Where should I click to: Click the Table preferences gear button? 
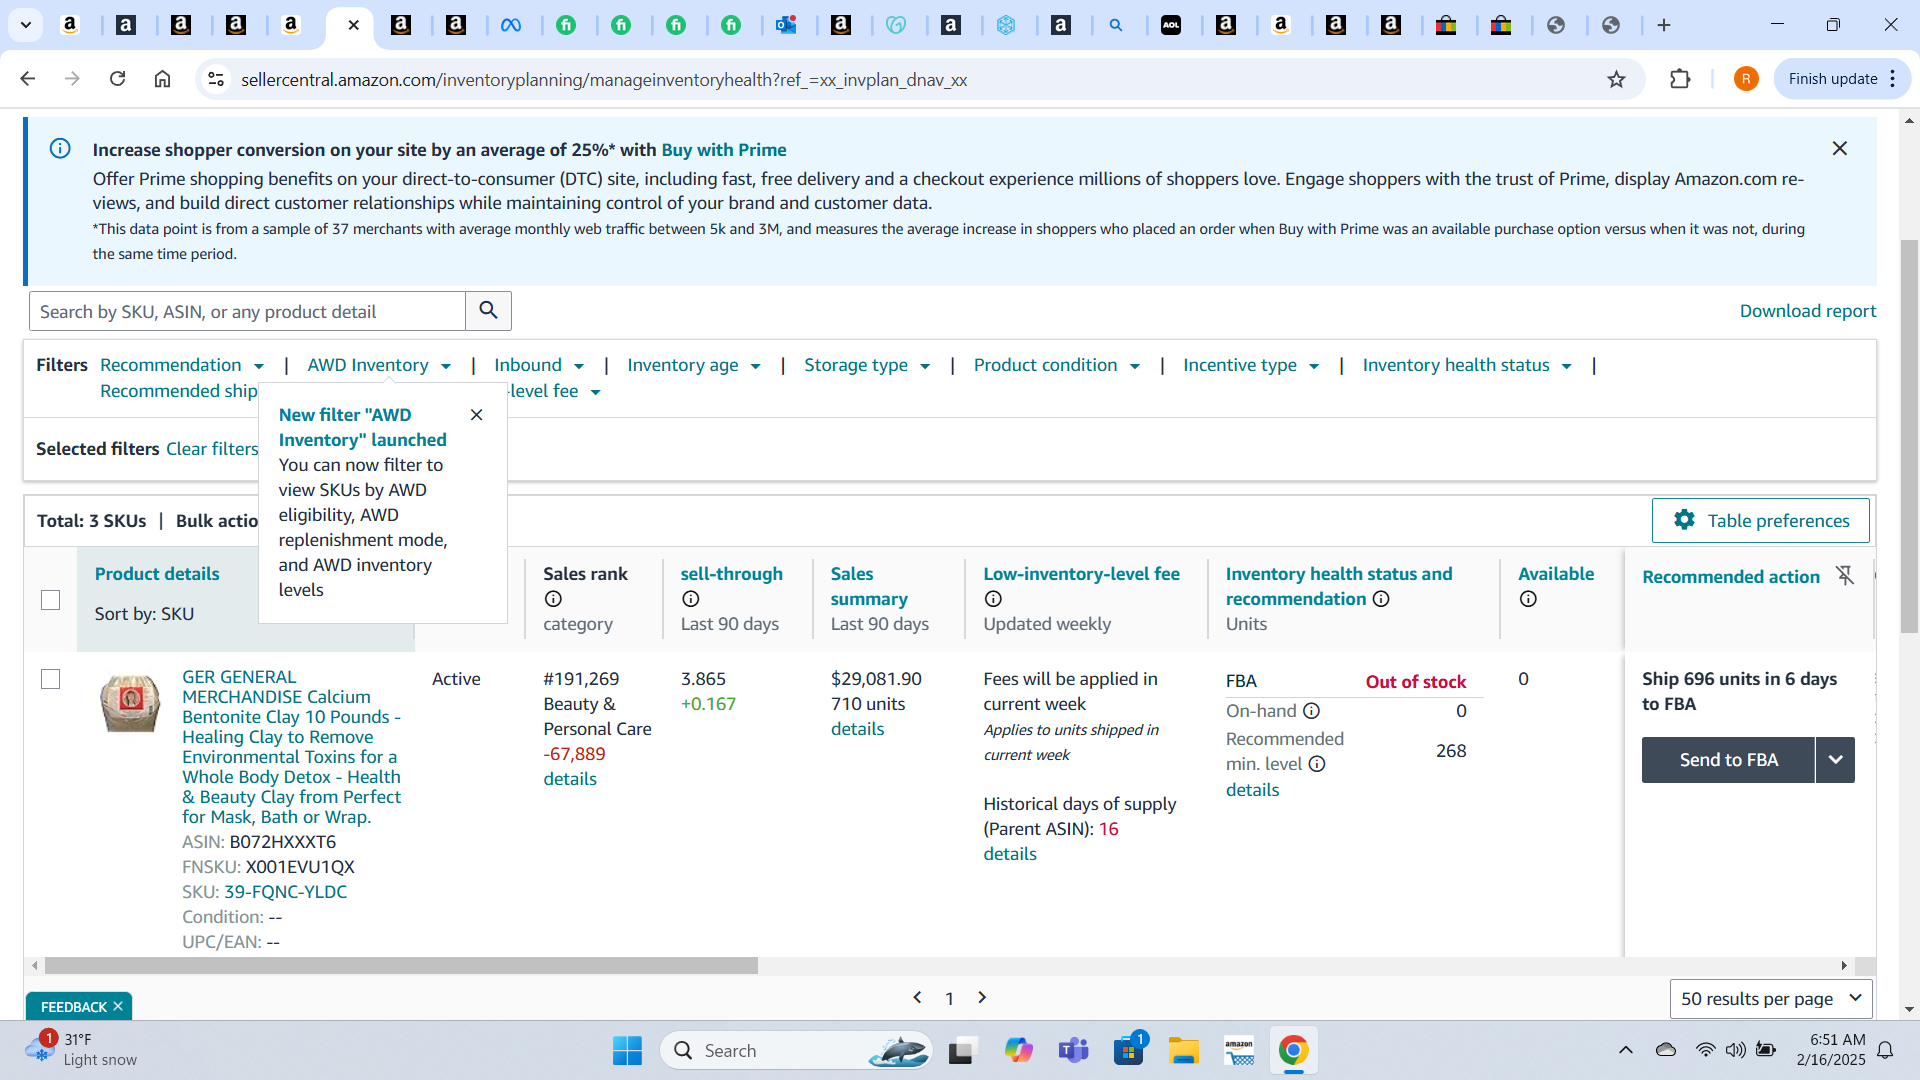[1760, 520]
